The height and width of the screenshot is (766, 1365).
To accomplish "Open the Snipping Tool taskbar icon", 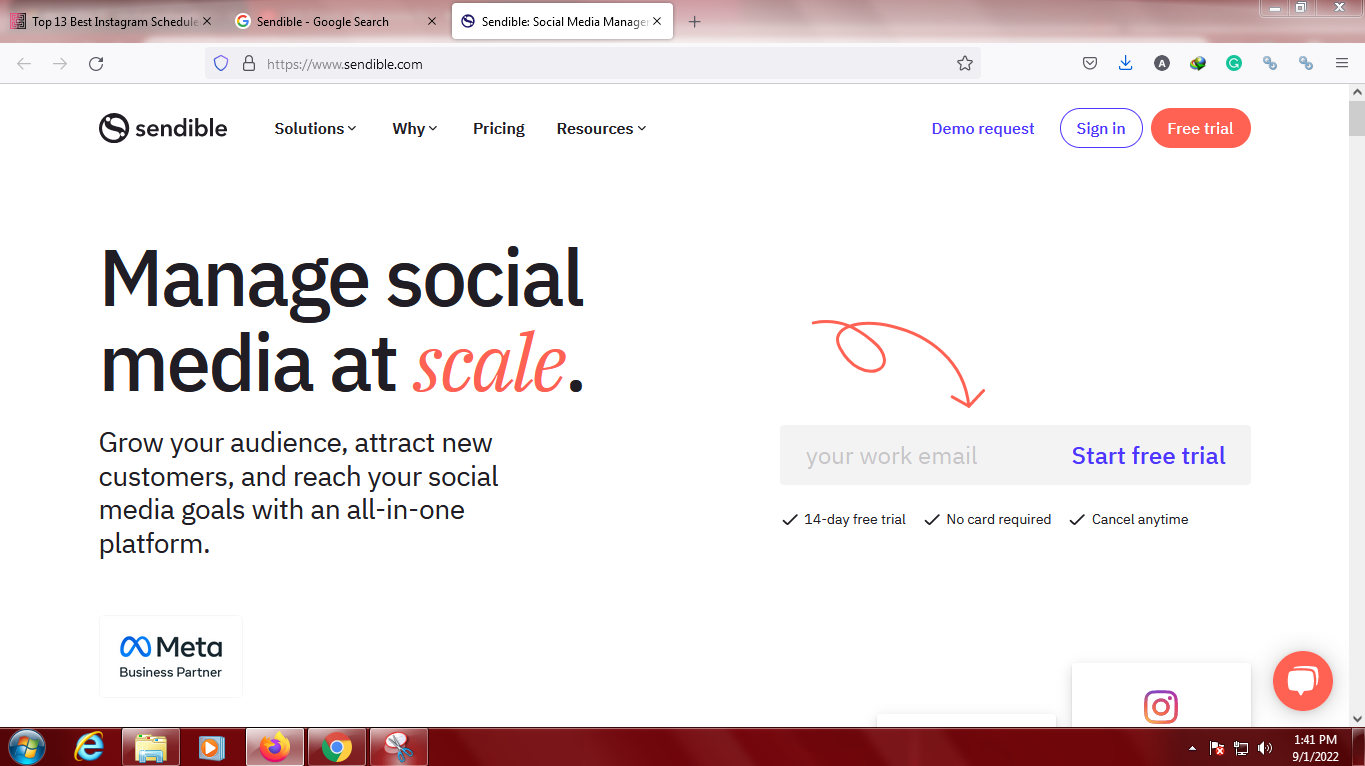I will pyautogui.click(x=399, y=747).
